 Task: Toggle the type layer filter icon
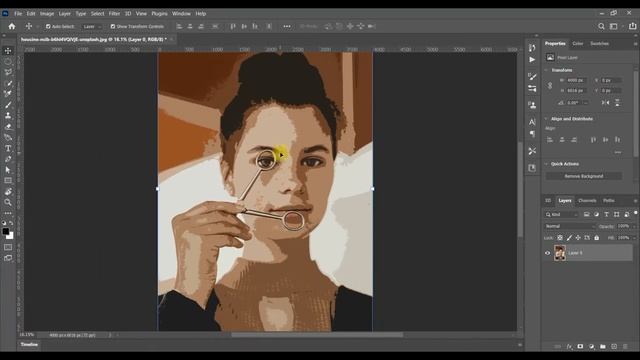point(606,214)
